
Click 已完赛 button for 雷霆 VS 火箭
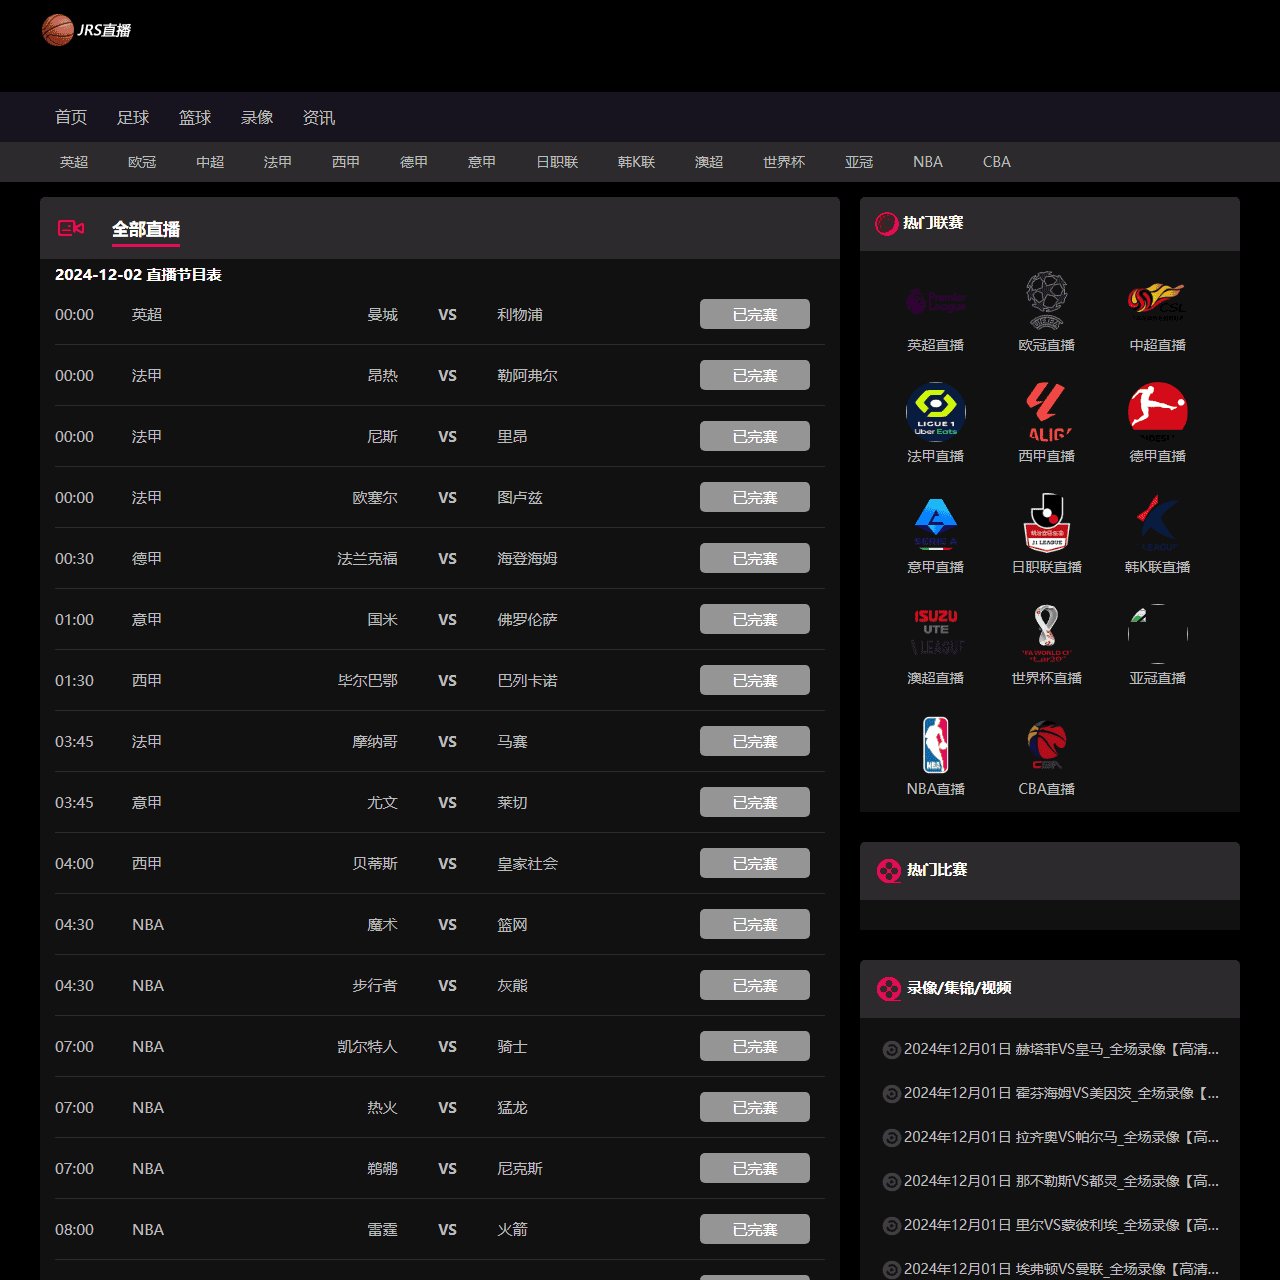[755, 1229]
